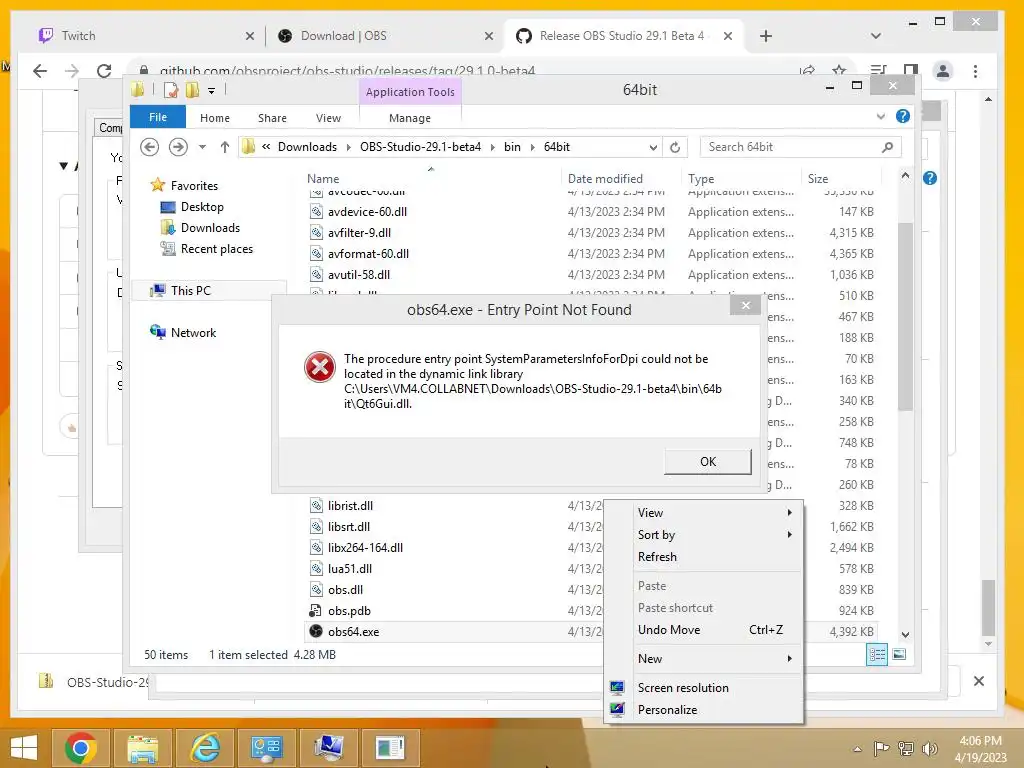Switch to Download | OBS browser tab
This screenshot has width=1024, height=768.
tap(385, 36)
